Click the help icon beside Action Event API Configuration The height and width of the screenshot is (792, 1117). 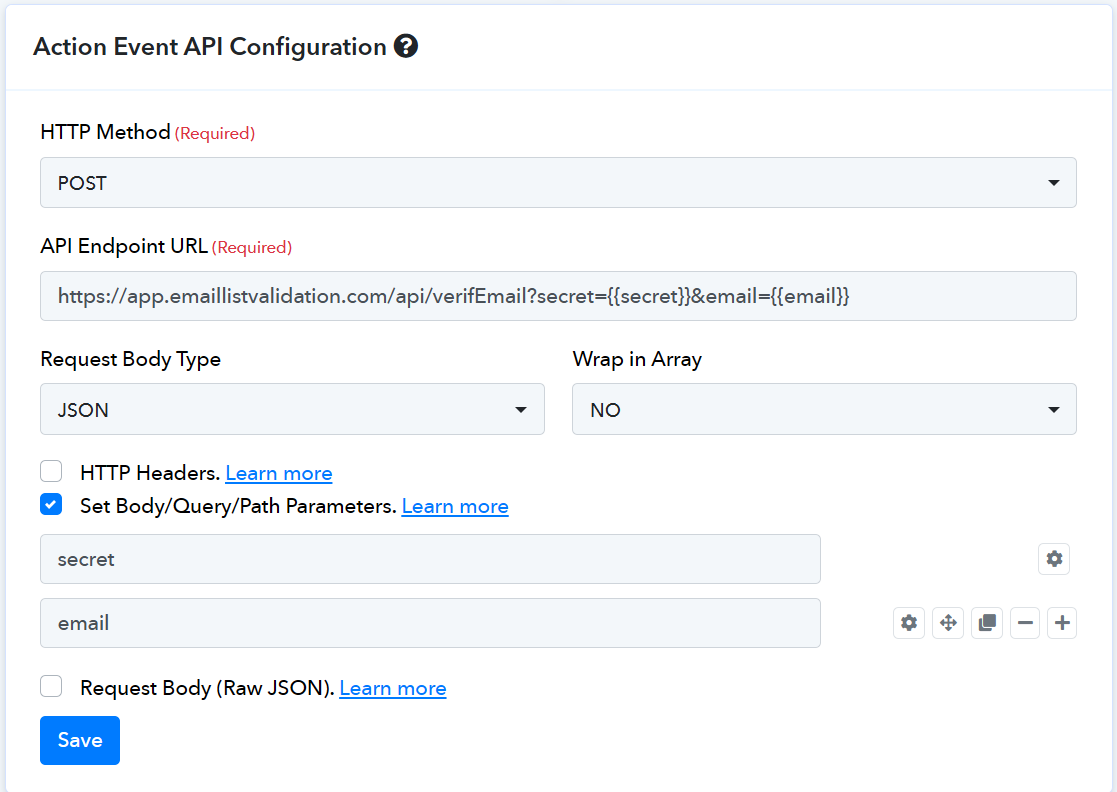pyautogui.click(x=406, y=46)
